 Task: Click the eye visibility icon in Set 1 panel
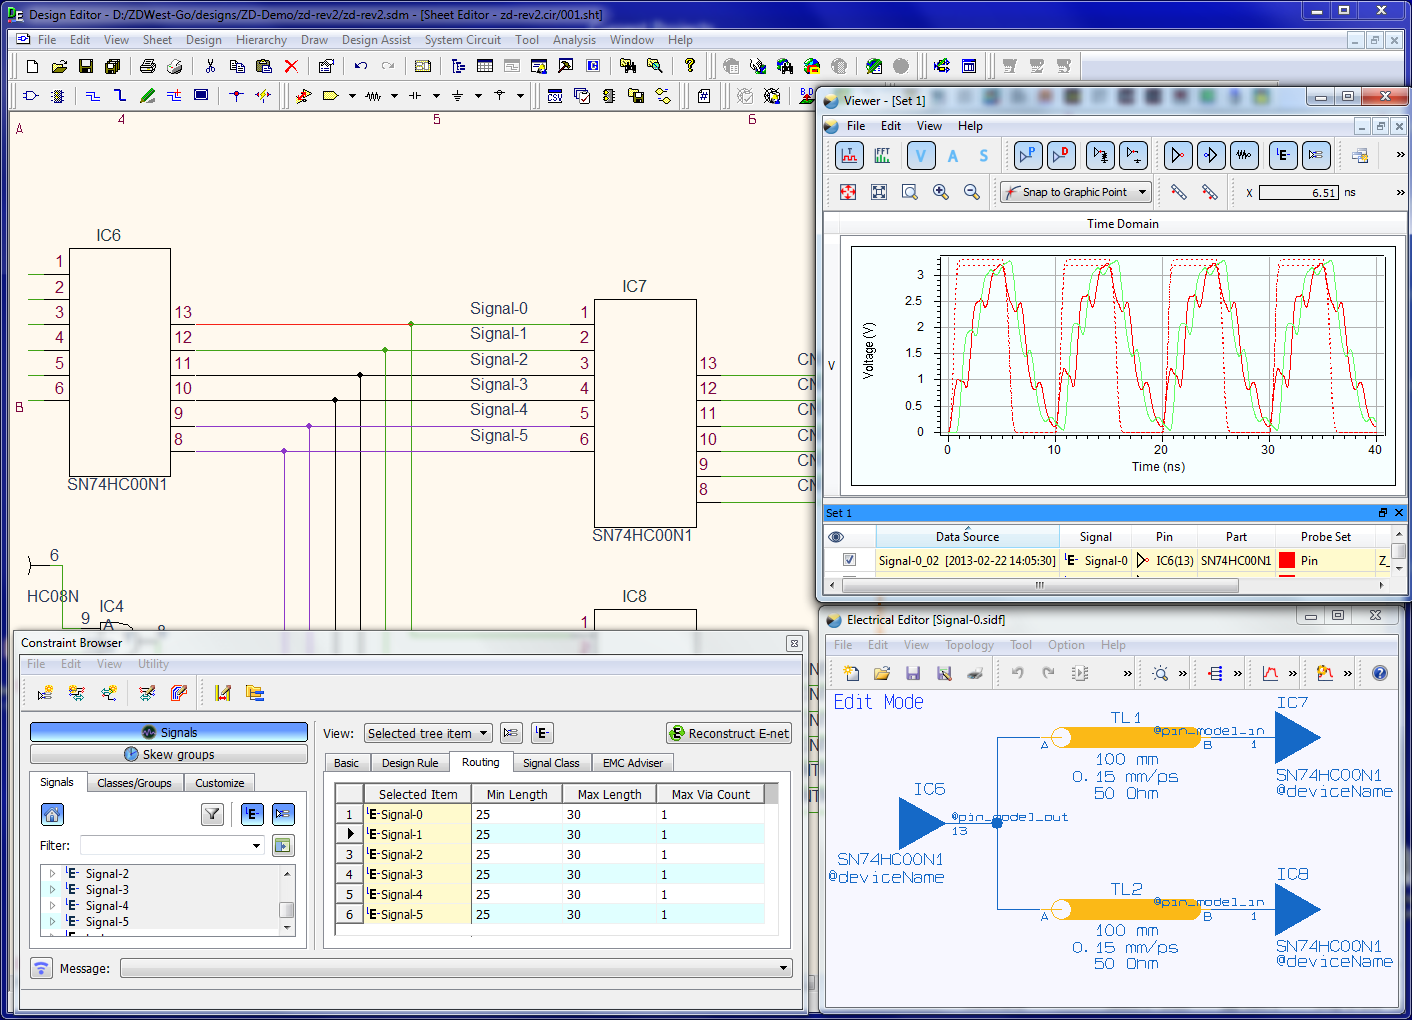[837, 536]
